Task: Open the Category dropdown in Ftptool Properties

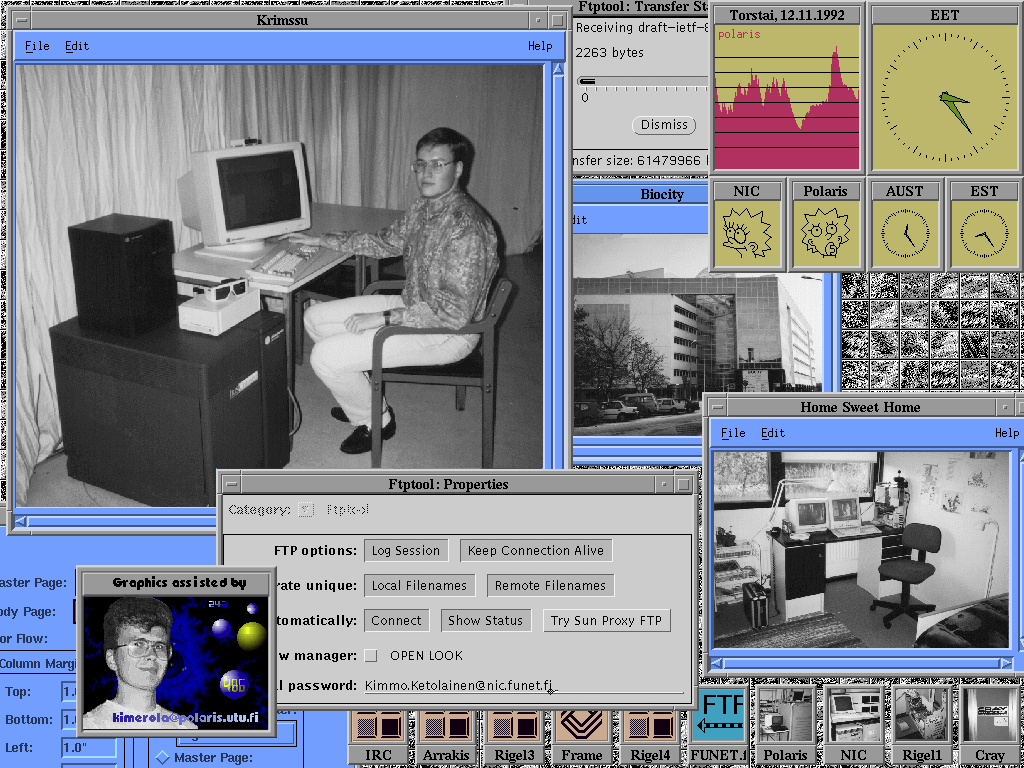Action: point(306,510)
